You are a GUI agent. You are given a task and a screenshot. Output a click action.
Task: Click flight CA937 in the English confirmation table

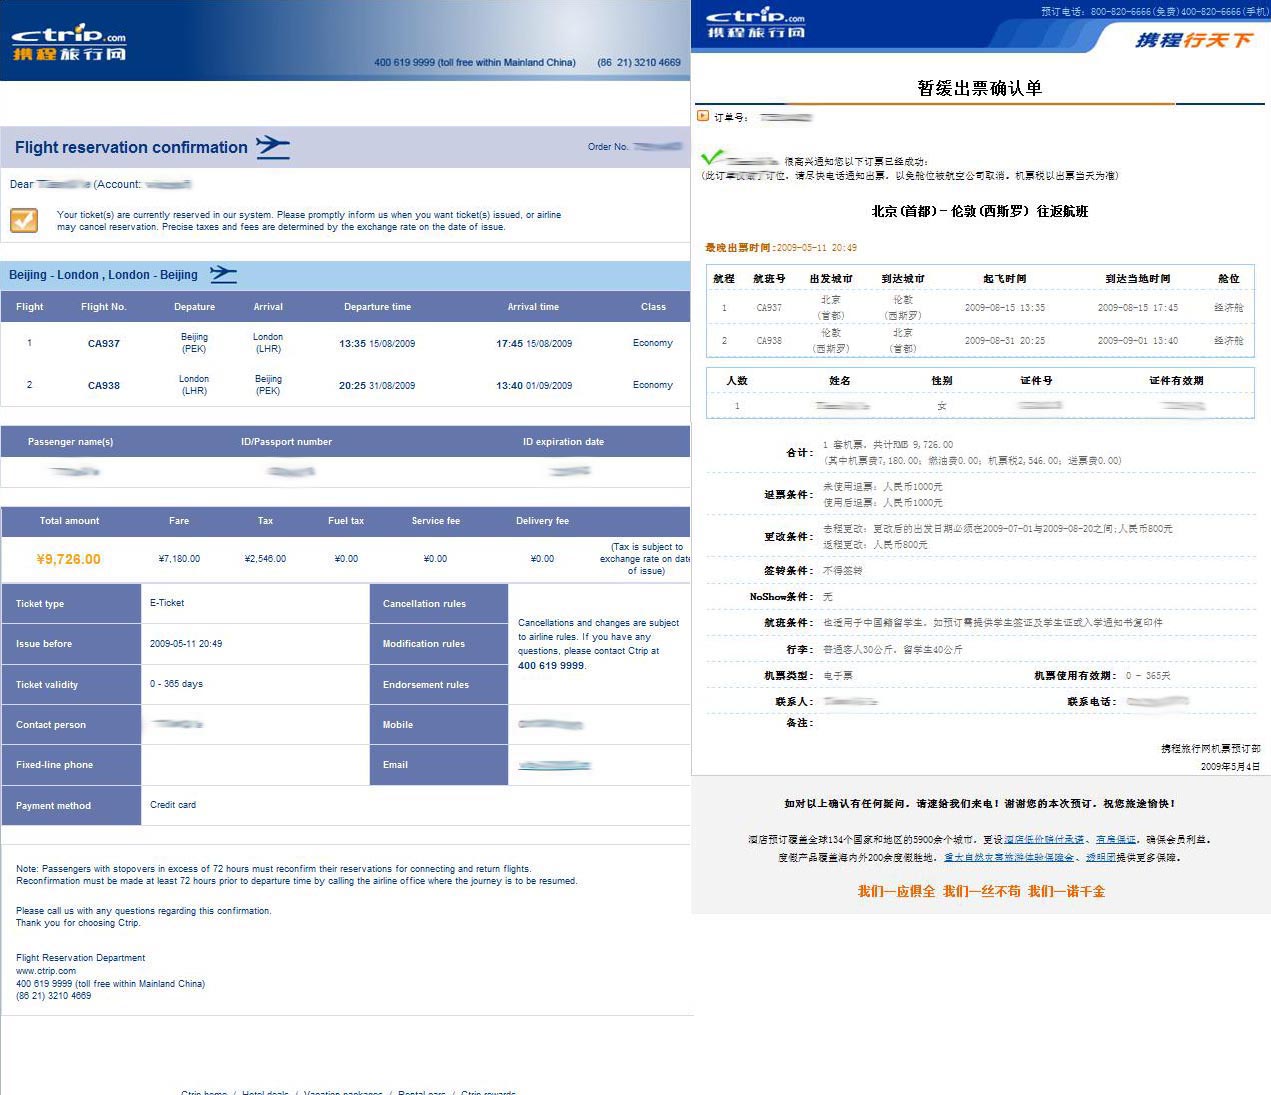104,344
